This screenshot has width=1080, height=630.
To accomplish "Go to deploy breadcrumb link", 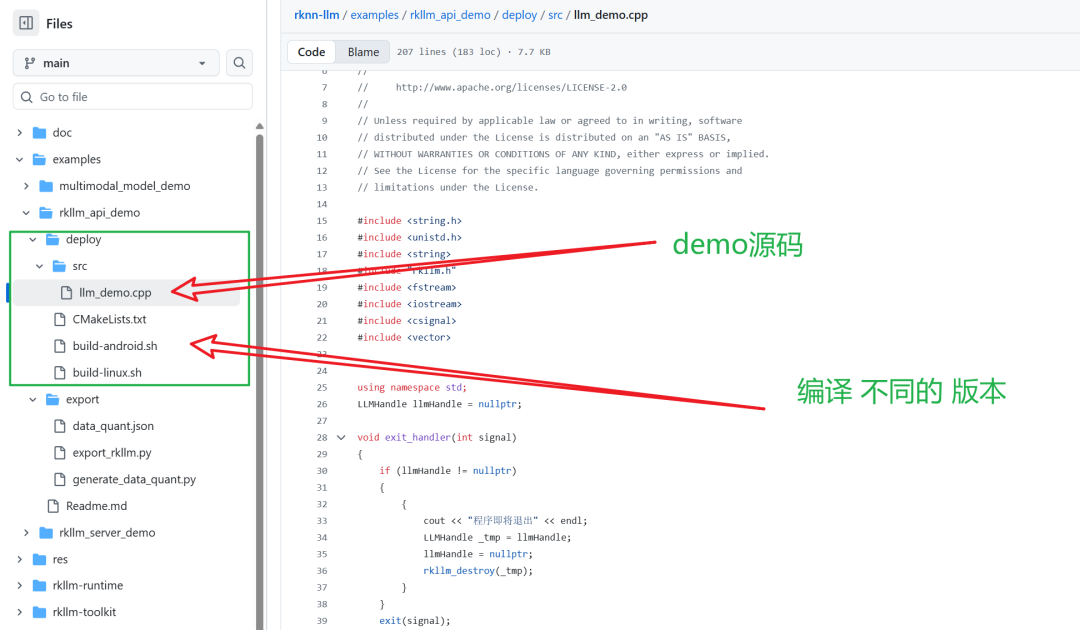I will [x=519, y=14].
